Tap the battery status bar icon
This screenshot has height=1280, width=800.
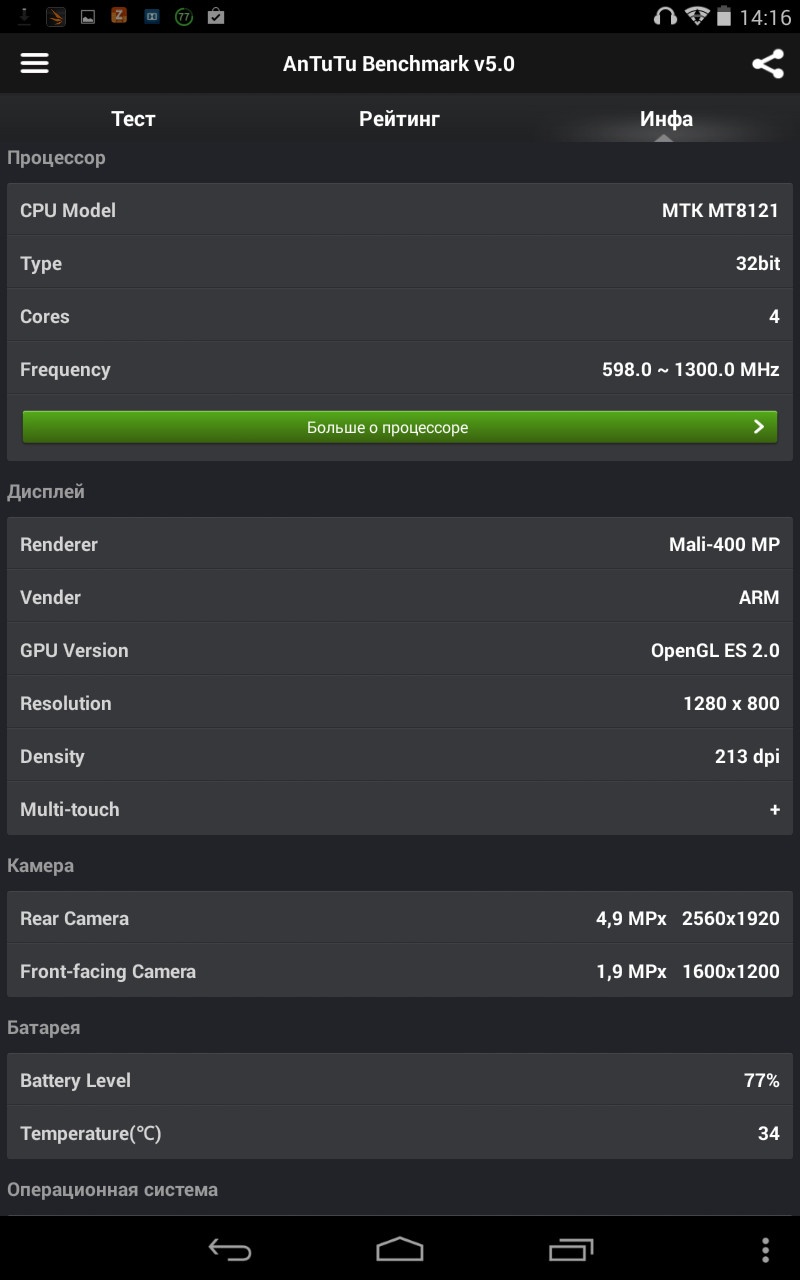725,16
